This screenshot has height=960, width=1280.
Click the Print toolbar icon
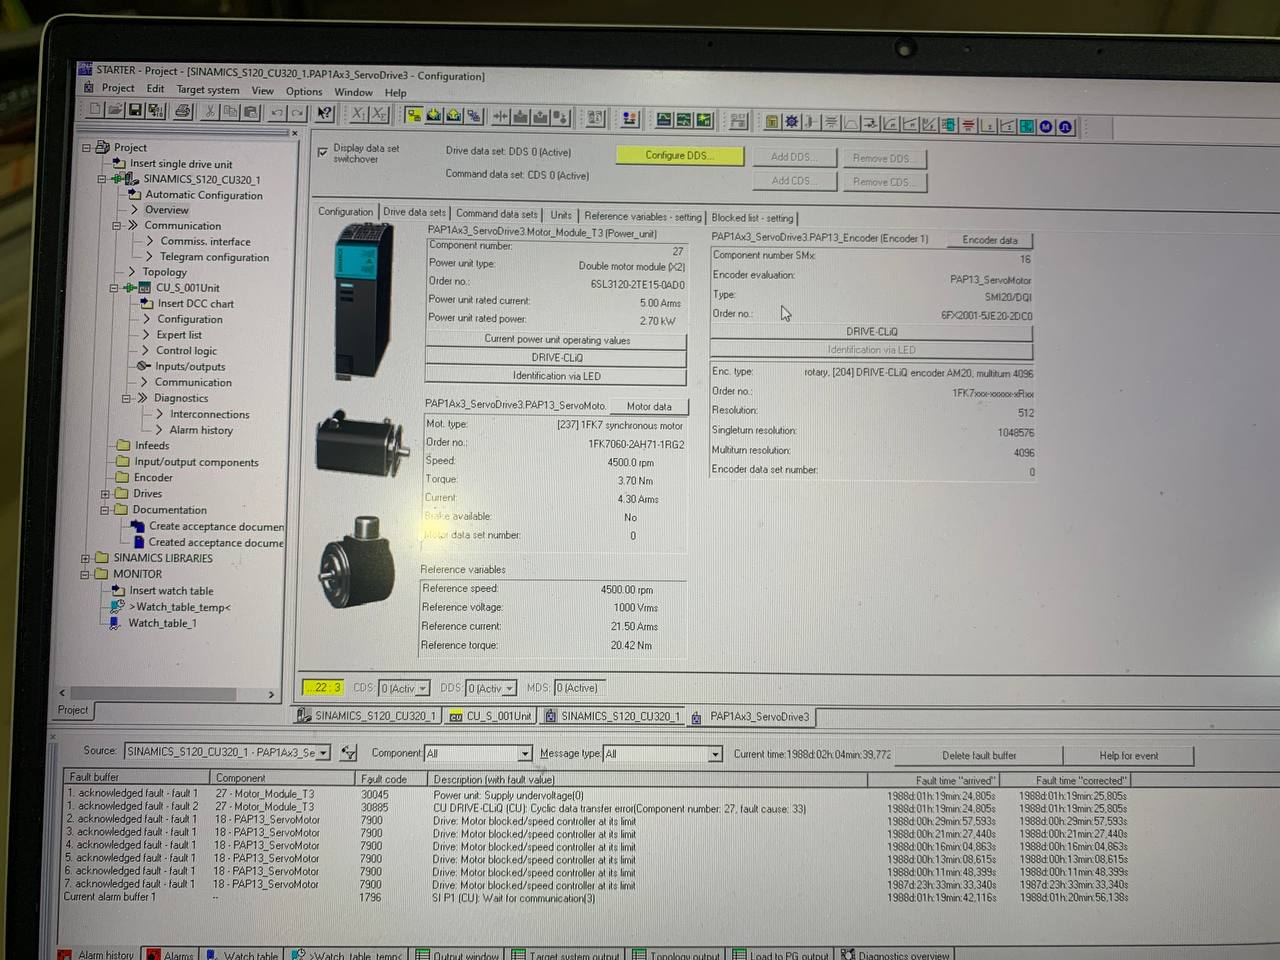point(183,112)
